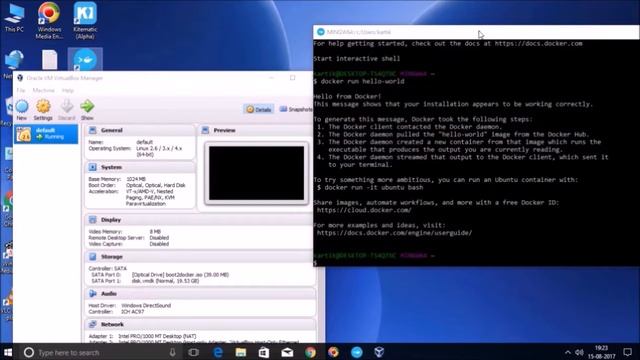Click the Display section header icon

(93, 220)
